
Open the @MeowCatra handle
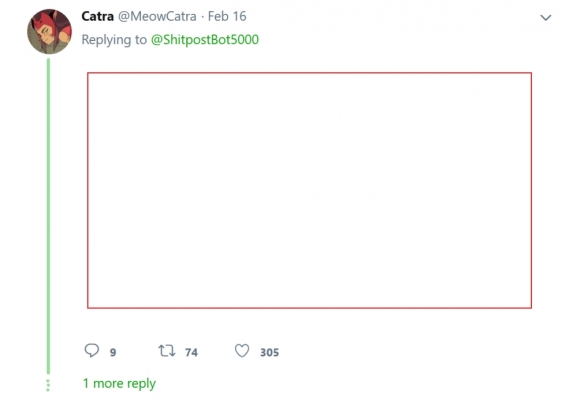point(157,16)
